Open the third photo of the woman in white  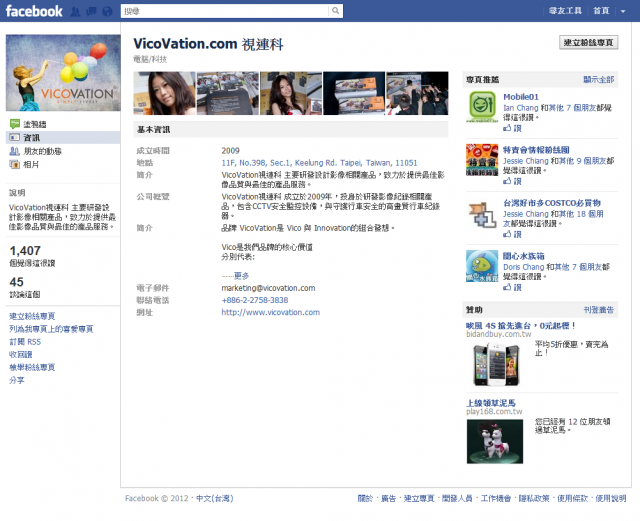(x=291, y=93)
